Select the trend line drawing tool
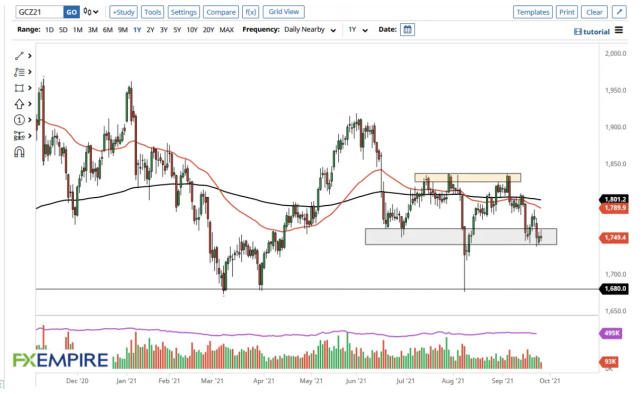This screenshot has width=643, height=394. pyautogui.click(x=19, y=56)
